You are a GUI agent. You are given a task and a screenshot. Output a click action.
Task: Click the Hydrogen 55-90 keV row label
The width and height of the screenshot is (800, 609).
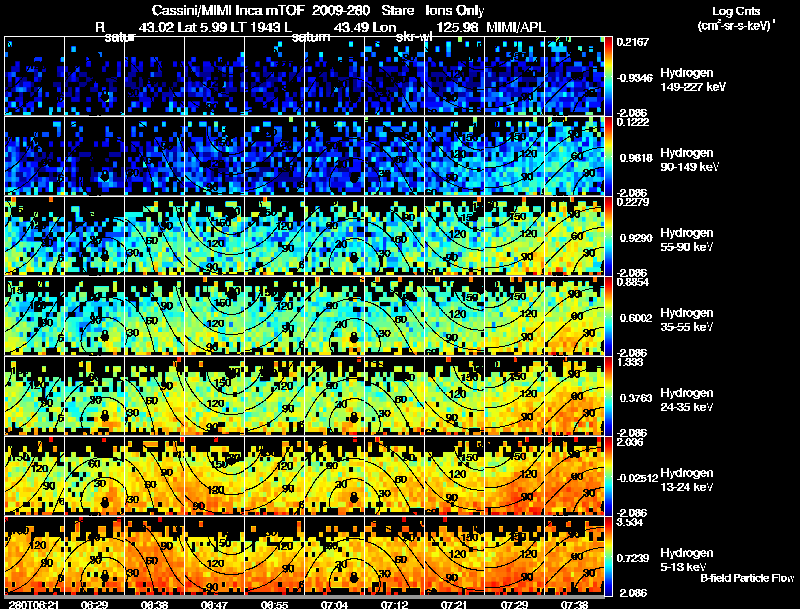pyautogui.click(x=687, y=240)
